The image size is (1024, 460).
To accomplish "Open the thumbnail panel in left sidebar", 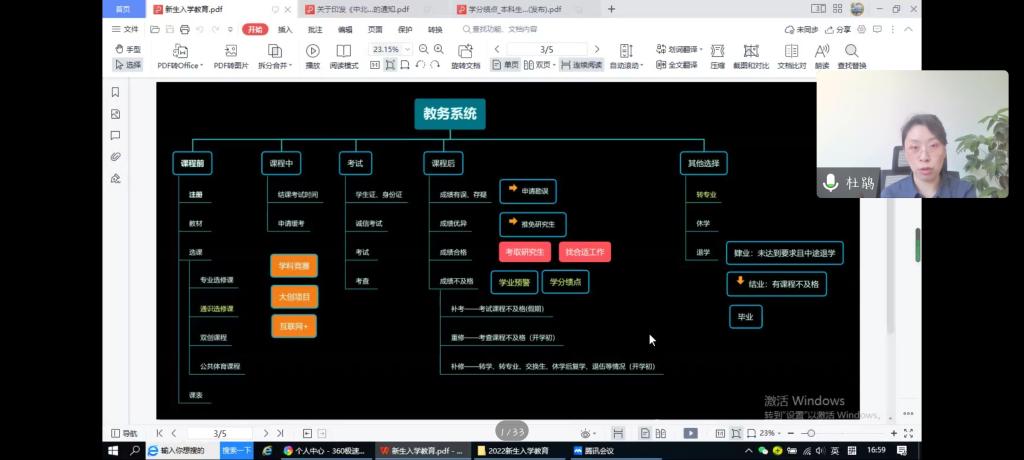I will tap(116, 114).
